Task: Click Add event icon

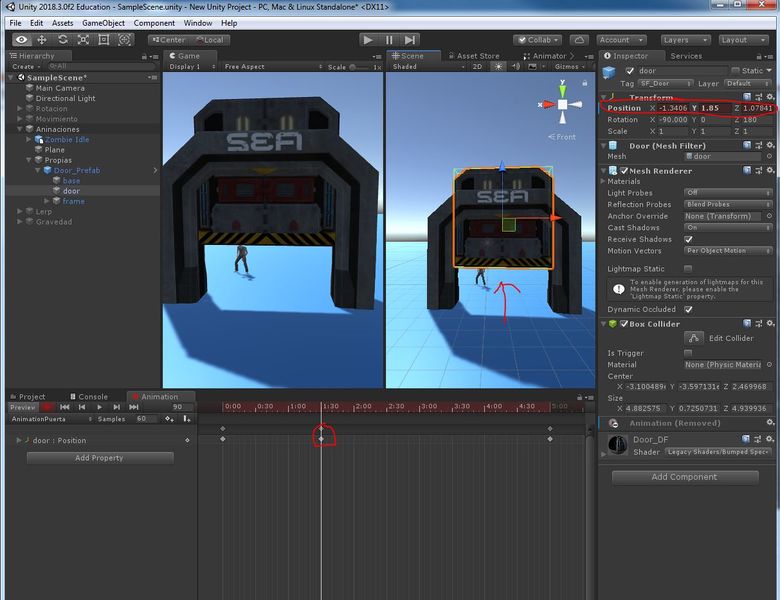Action: point(187,419)
